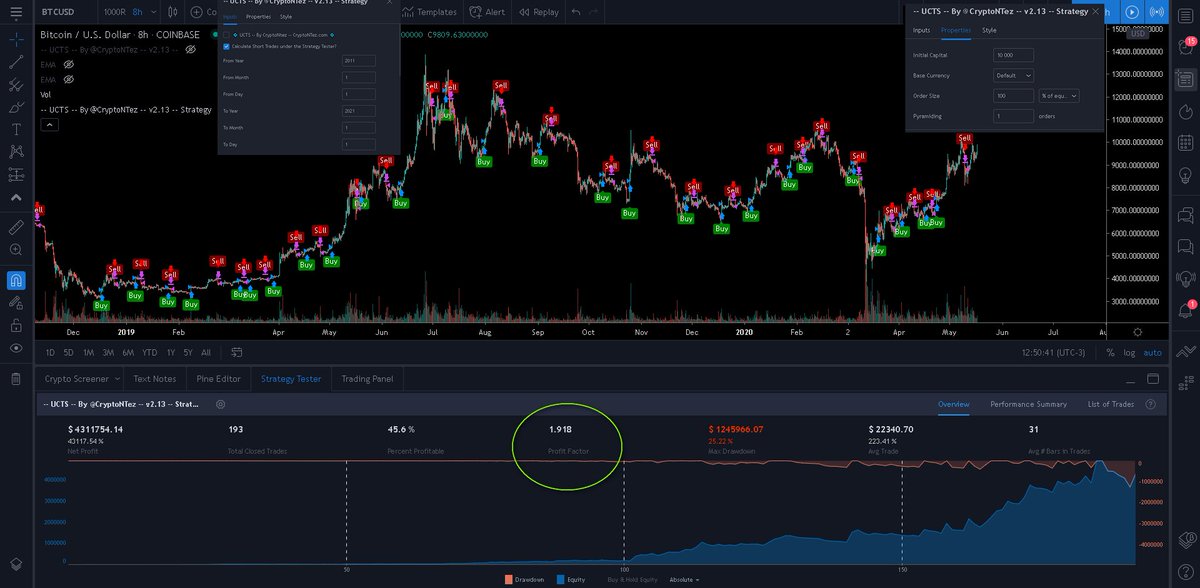Switch to Style tab in right dialog
The width and height of the screenshot is (1200, 588).
(988, 30)
